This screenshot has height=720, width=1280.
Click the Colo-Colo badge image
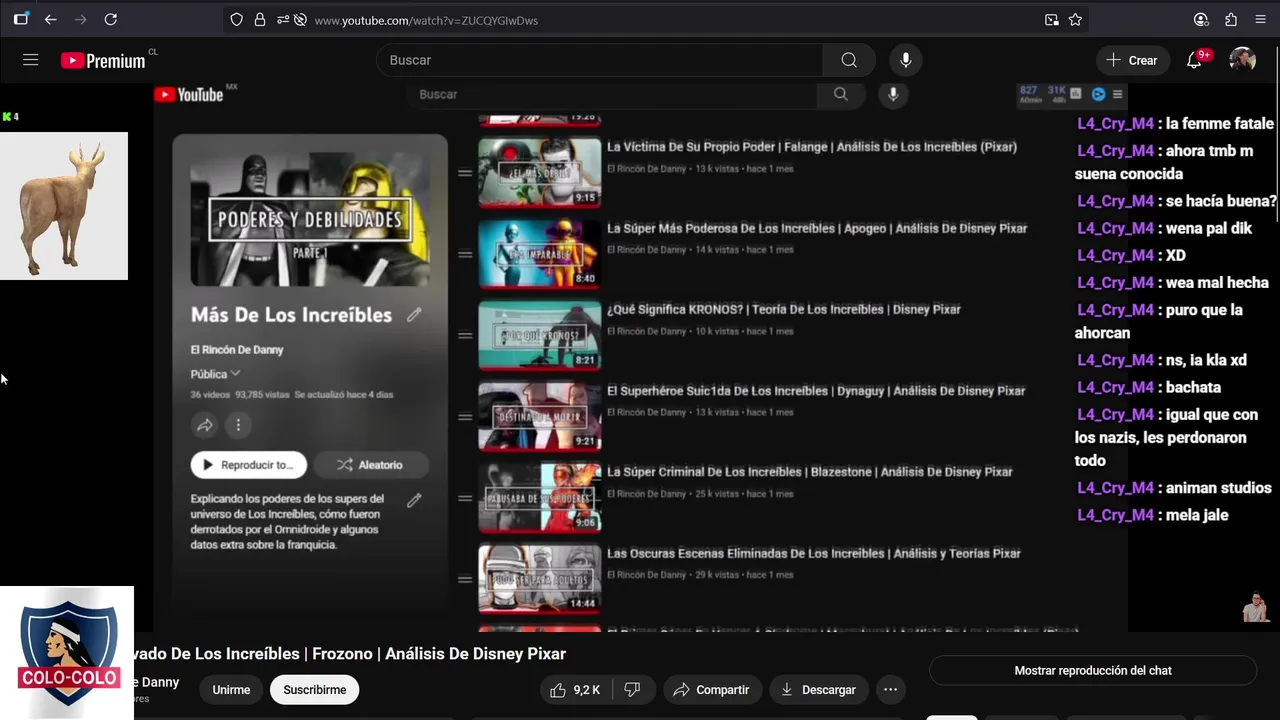point(67,653)
